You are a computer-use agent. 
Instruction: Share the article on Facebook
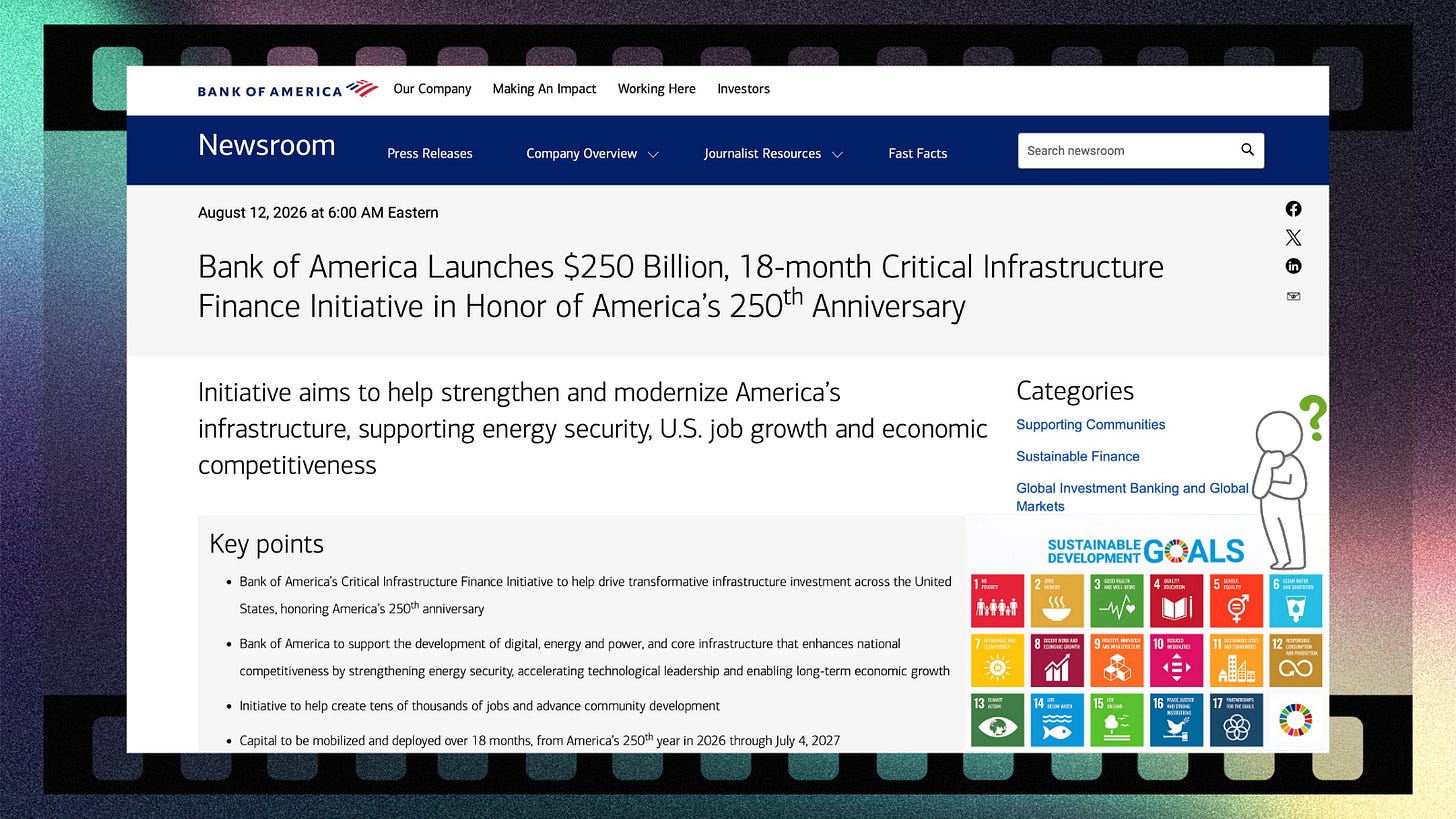pyautogui.click(x=1293, y=209)
